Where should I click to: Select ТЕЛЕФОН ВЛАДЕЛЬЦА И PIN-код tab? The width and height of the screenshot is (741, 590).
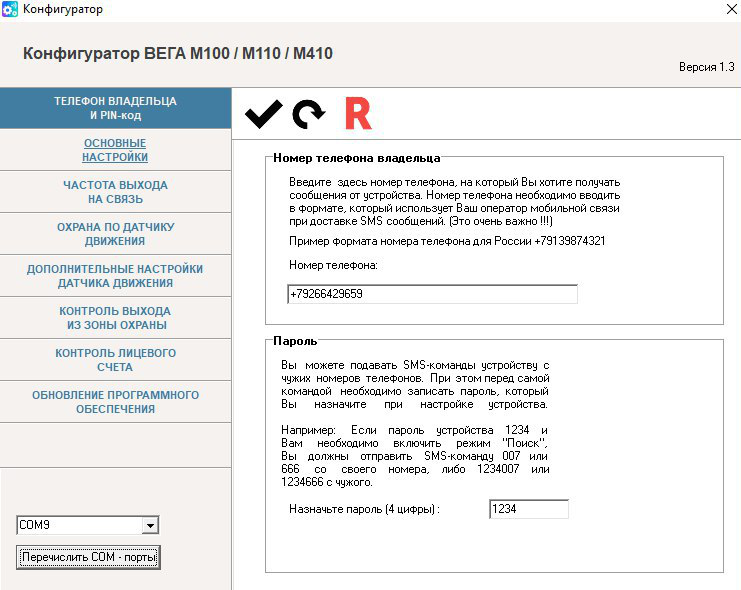coord(115,108)
